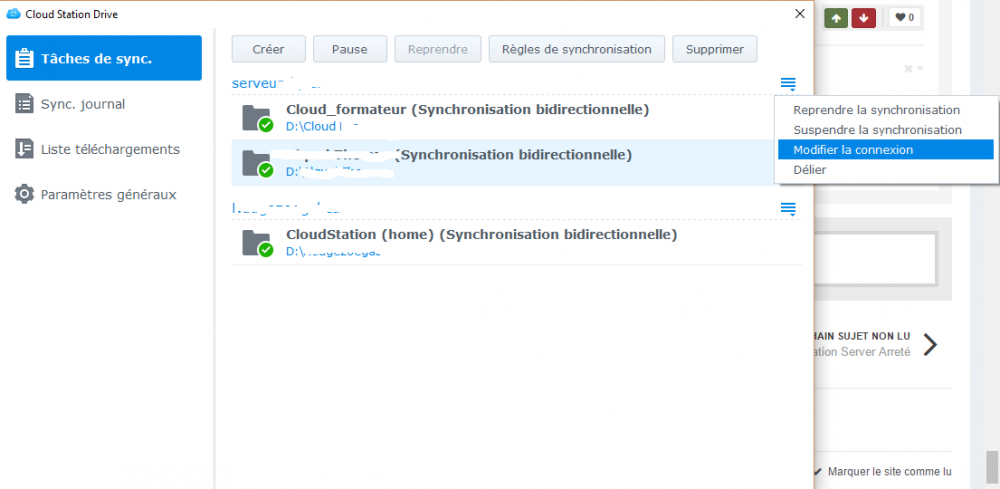Screen dimensions: 1000x489
Task: Open the Tâches de sync. section
Action: click(104, 58)
